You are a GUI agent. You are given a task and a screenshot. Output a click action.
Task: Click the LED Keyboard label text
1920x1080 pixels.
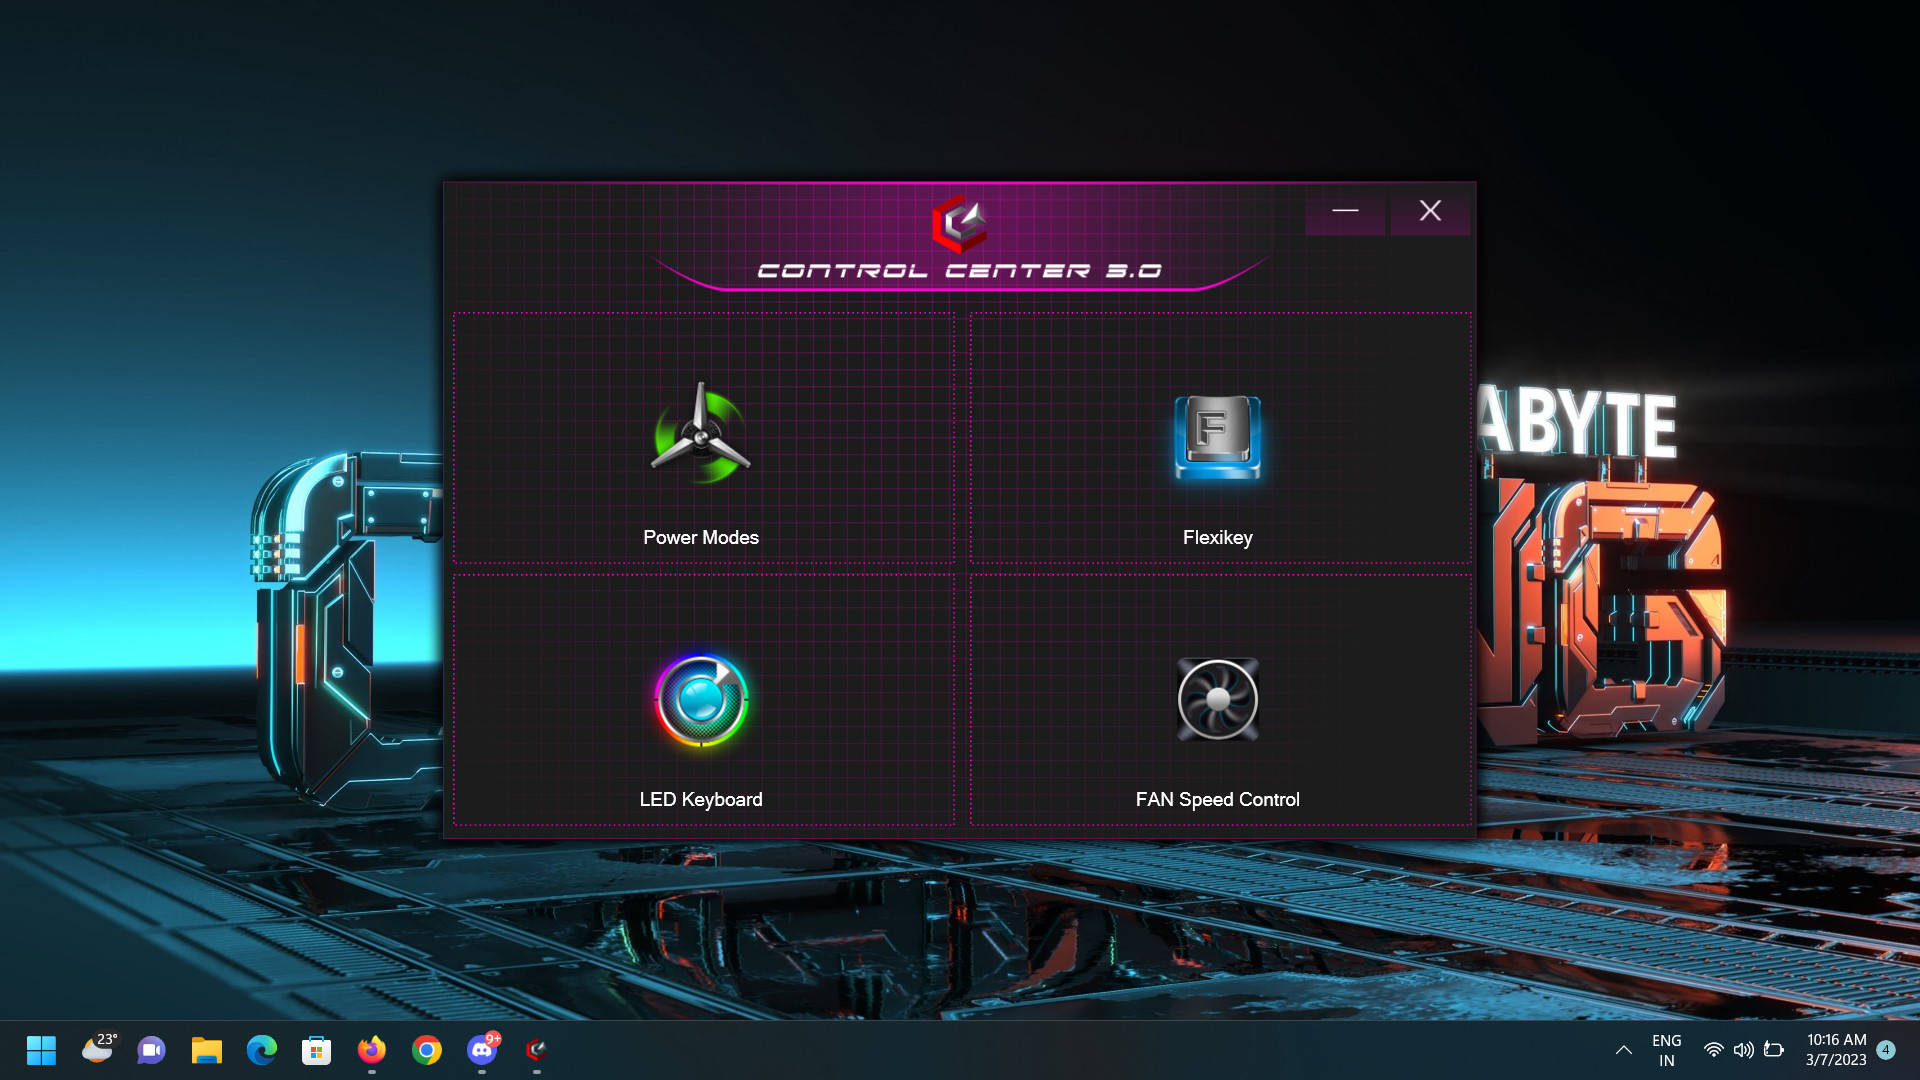(x=700, y=799)
